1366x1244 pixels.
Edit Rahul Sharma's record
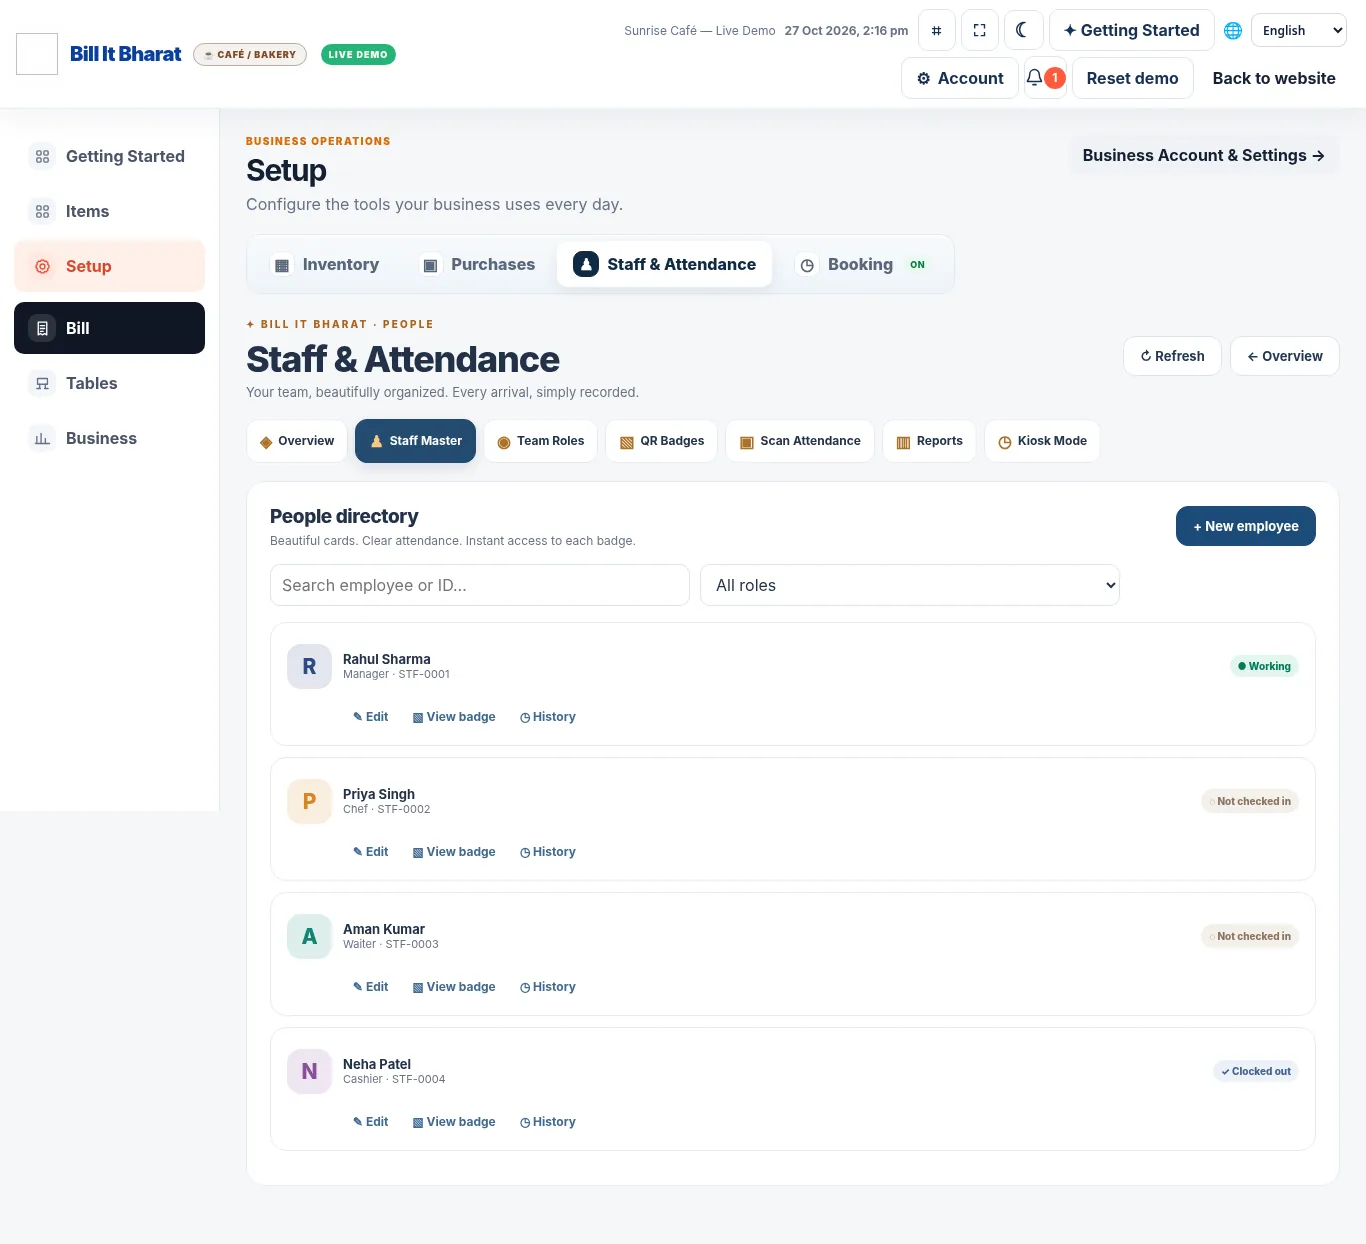370,717
